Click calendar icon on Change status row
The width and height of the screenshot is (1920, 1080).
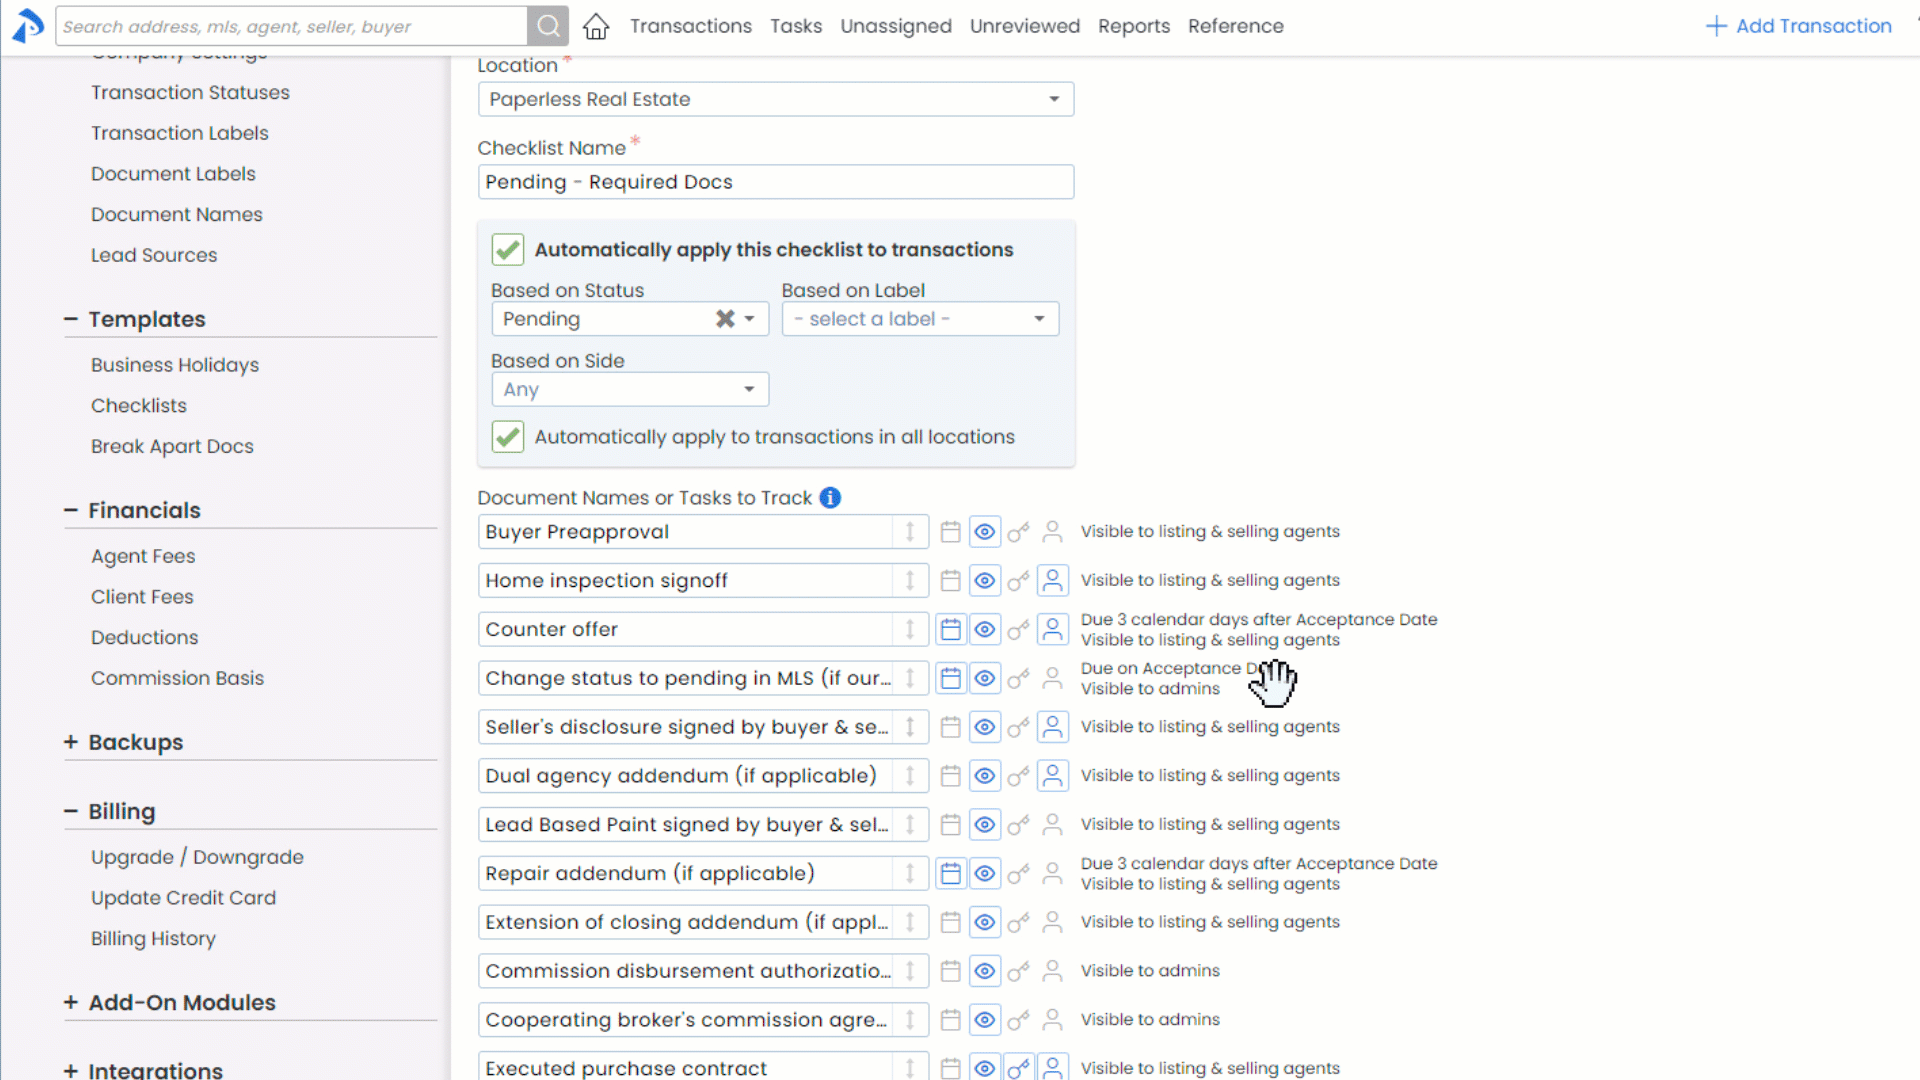[950, 678]
